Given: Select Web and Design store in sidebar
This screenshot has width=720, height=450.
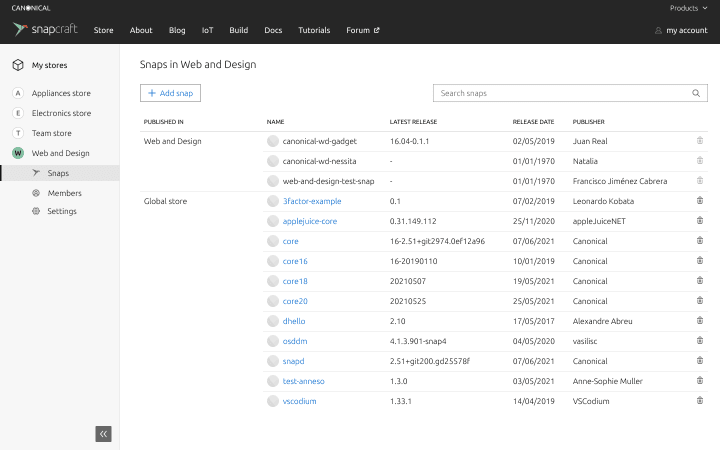Looking at the screenshot, I should [x=60, y=153].
